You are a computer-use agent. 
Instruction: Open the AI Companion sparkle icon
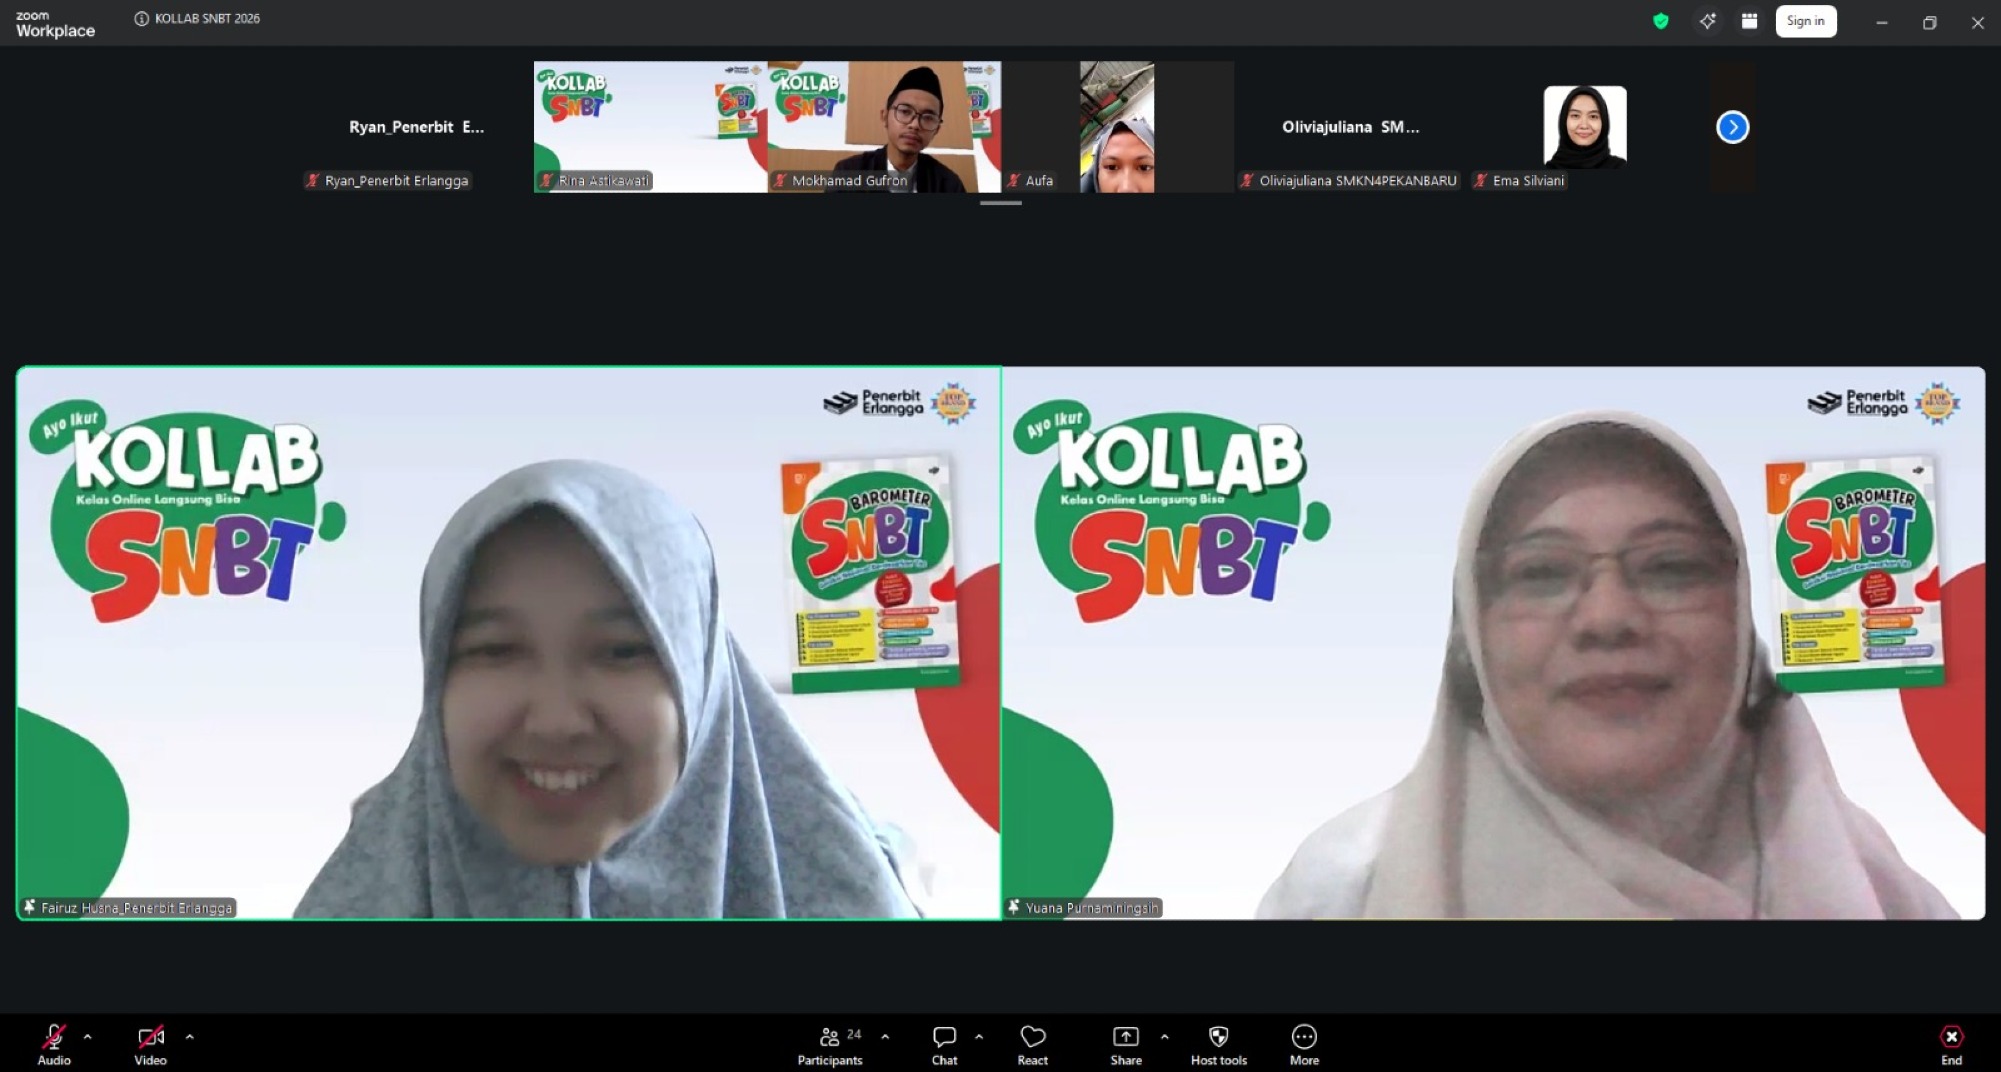pyautogui.click(x=1707, y=21)
